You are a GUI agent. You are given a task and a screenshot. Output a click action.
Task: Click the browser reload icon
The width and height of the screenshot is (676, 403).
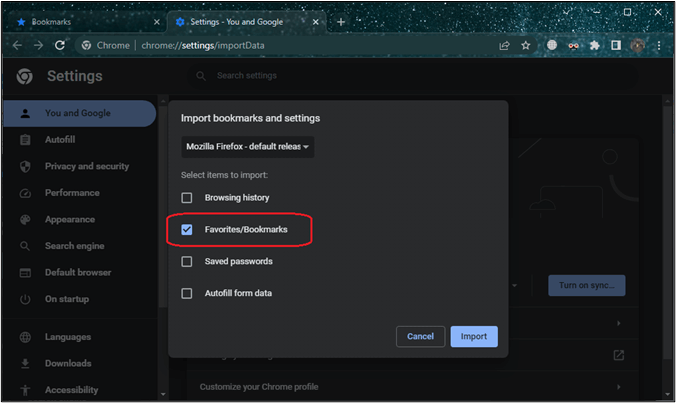click(61, 45)
